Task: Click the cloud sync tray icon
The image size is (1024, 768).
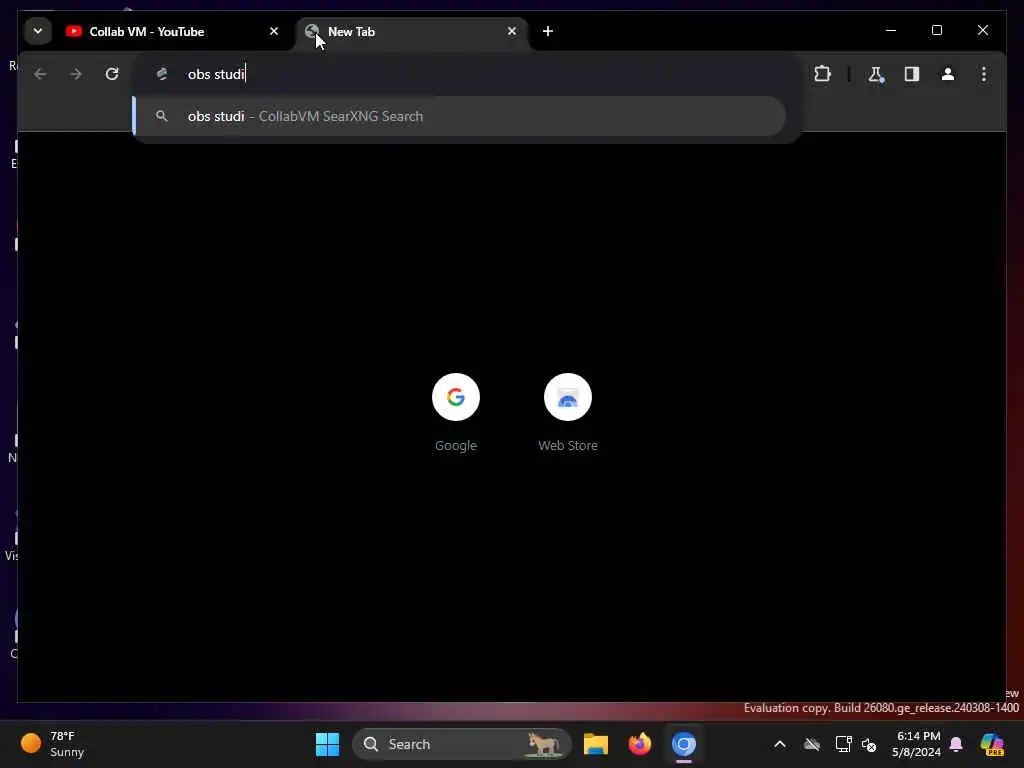Action: [x=812, y=744]
